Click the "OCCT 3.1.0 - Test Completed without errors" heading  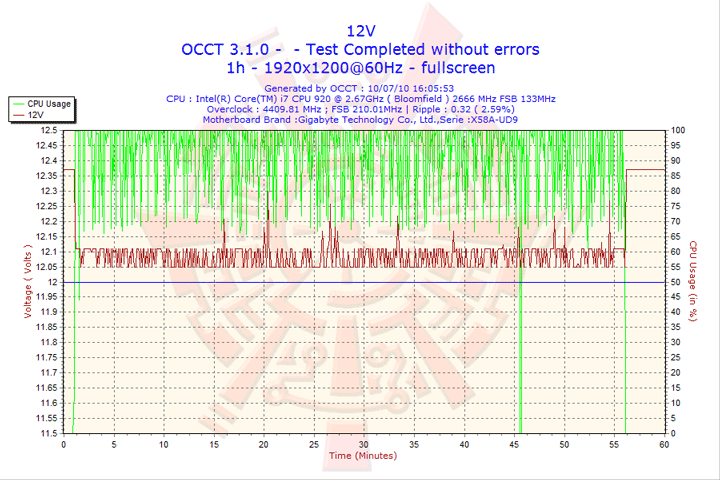pos(360,49)
